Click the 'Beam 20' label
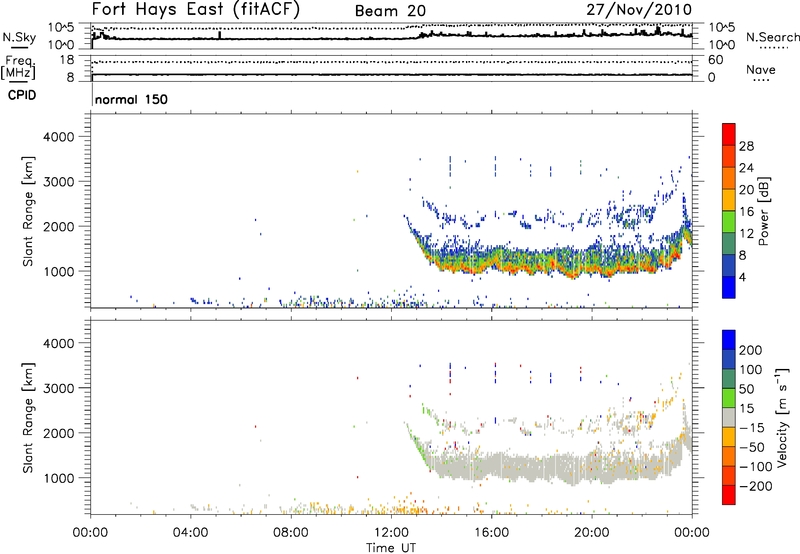The width and height of the screenshot is (800, 554). (390, 11)
